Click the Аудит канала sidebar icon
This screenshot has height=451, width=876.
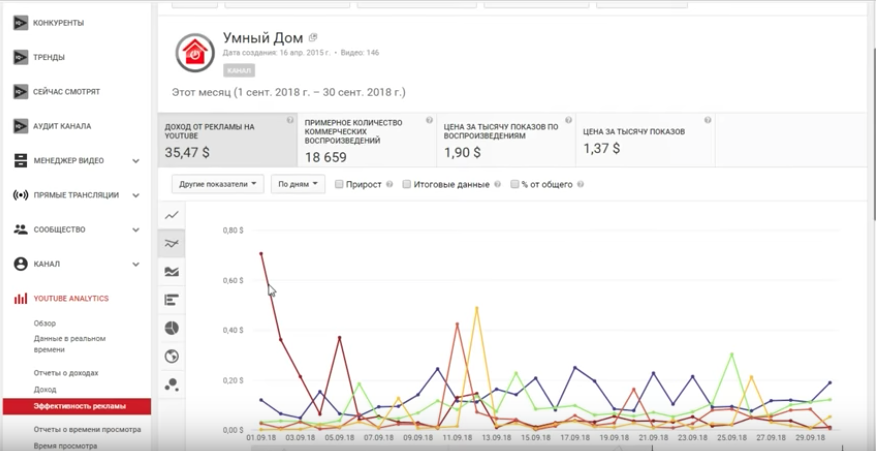[x=21, y=126]
